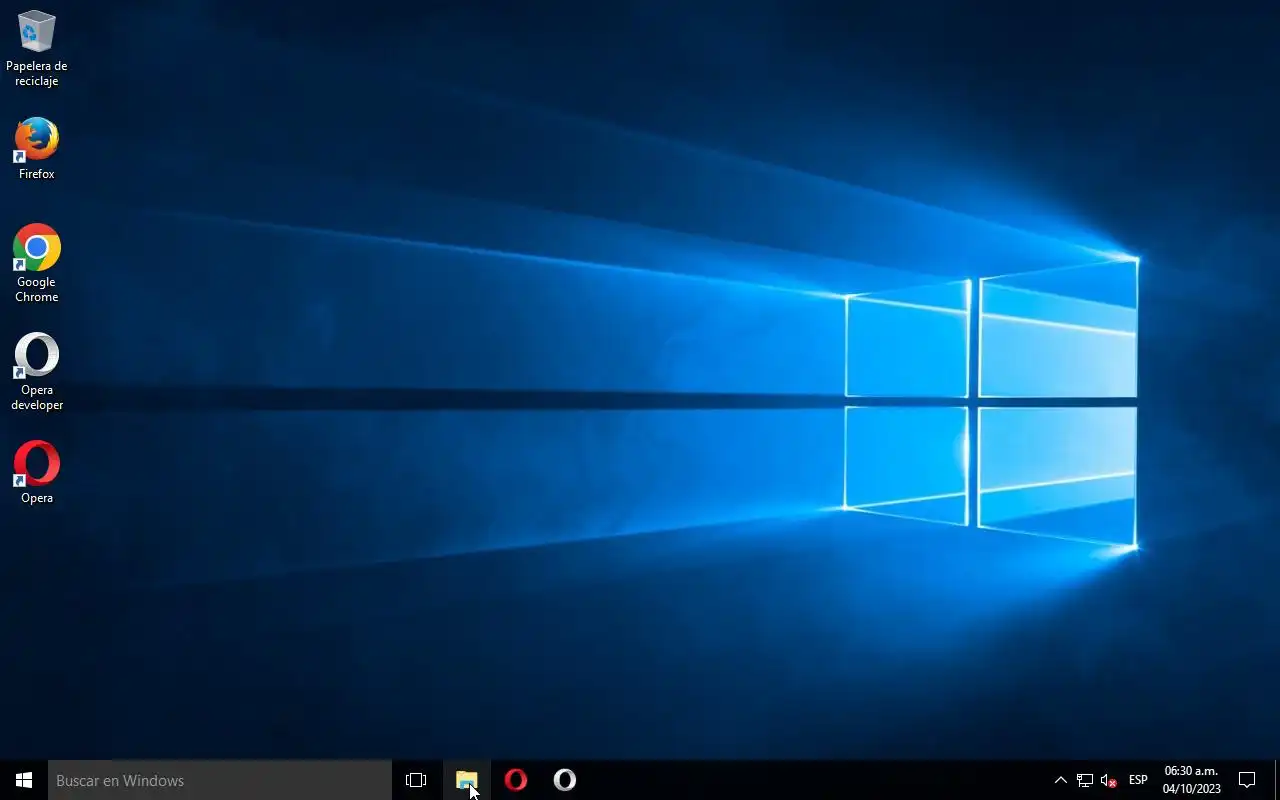1280x800 pixels.
Task: Click the Buscar en Windows search box
Action: coord(220,780)
